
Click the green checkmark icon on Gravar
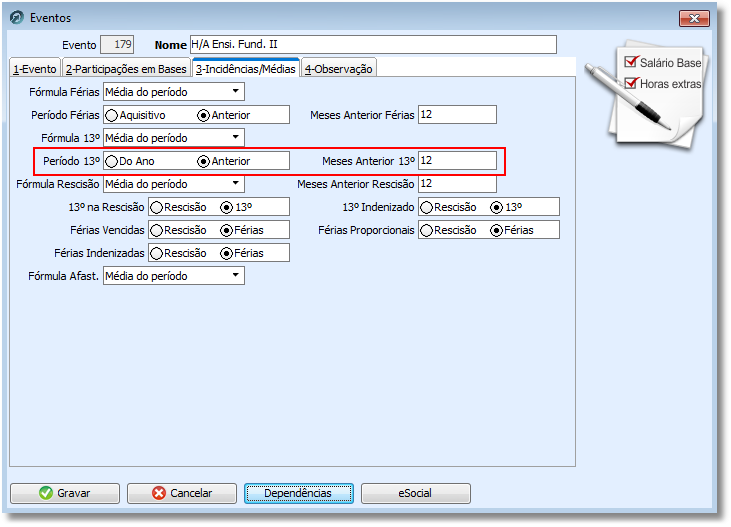pos(46,493)
